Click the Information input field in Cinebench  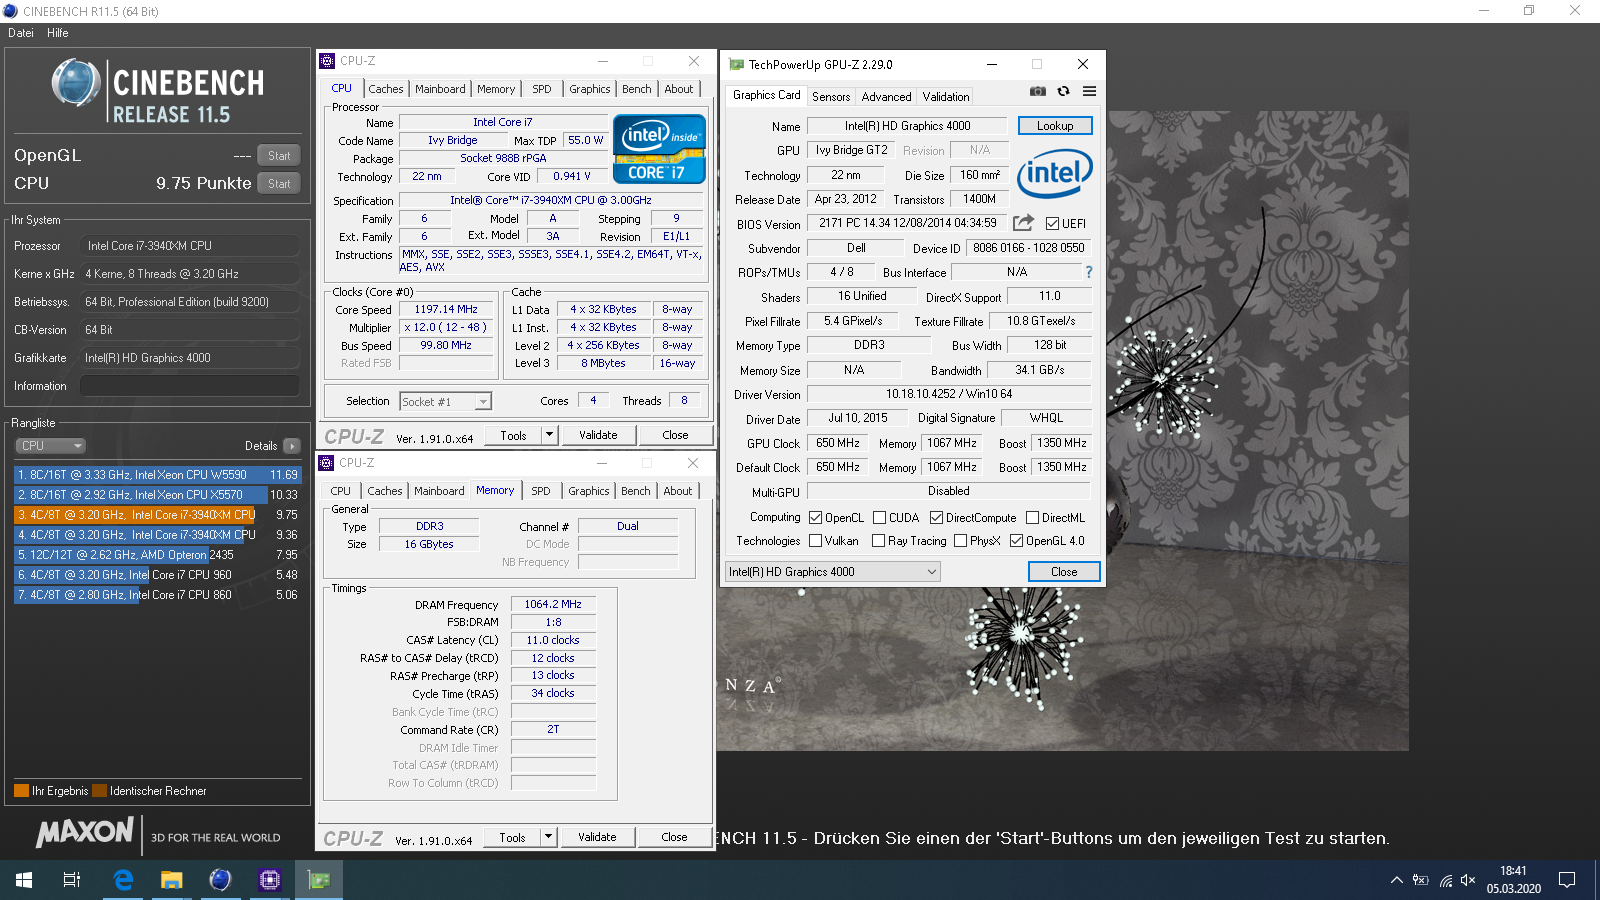pyautogui.click(x=190, y=386)
